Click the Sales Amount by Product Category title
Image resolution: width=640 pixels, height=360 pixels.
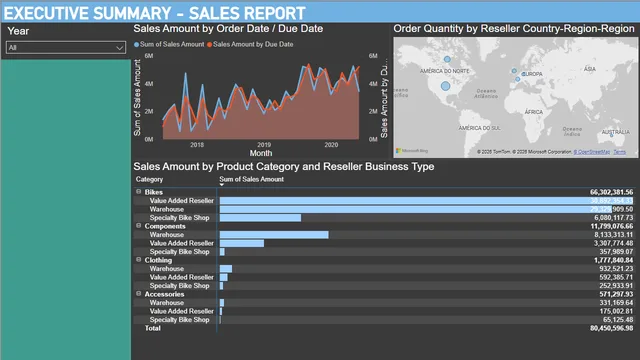tap(284, 167)
